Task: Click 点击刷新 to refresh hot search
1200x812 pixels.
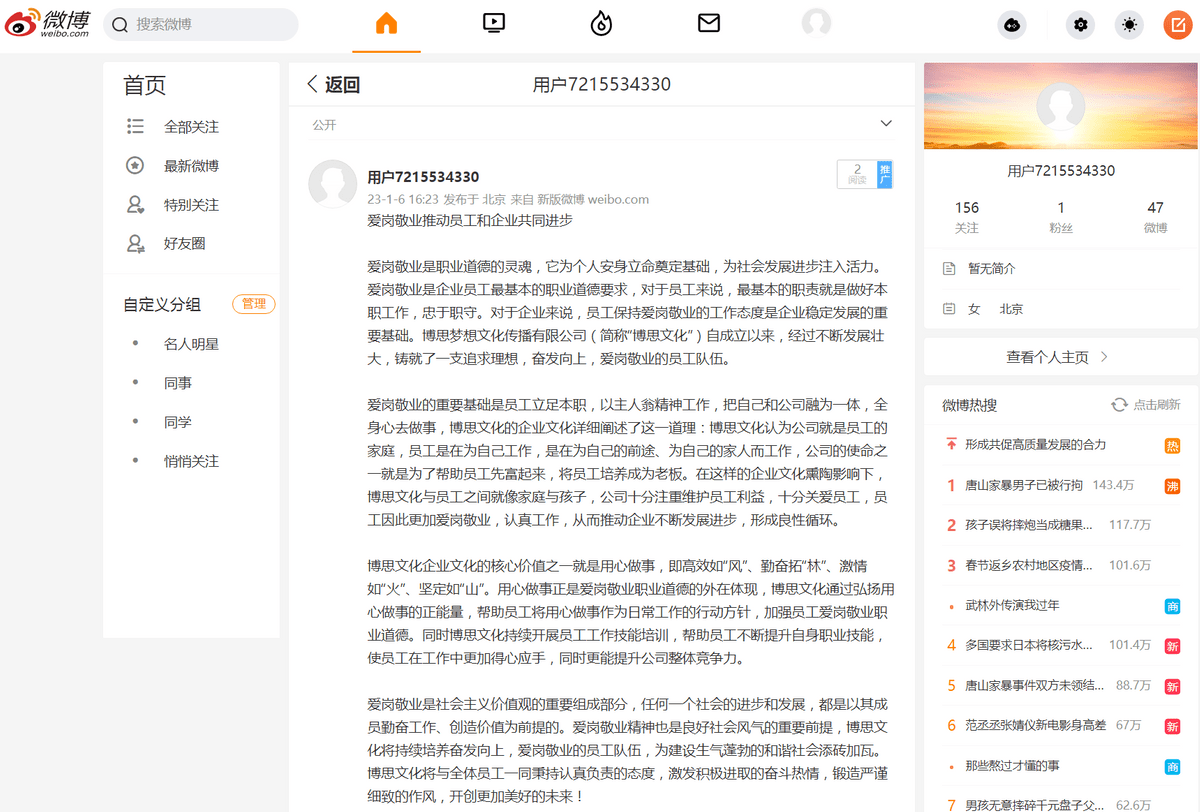Action: point(1146,405)
